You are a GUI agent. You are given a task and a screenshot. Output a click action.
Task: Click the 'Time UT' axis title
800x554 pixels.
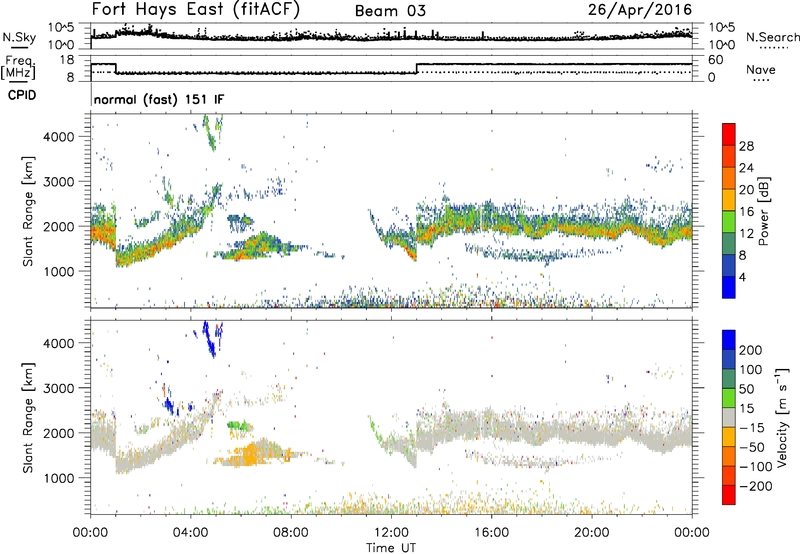(x=391, y=548)
